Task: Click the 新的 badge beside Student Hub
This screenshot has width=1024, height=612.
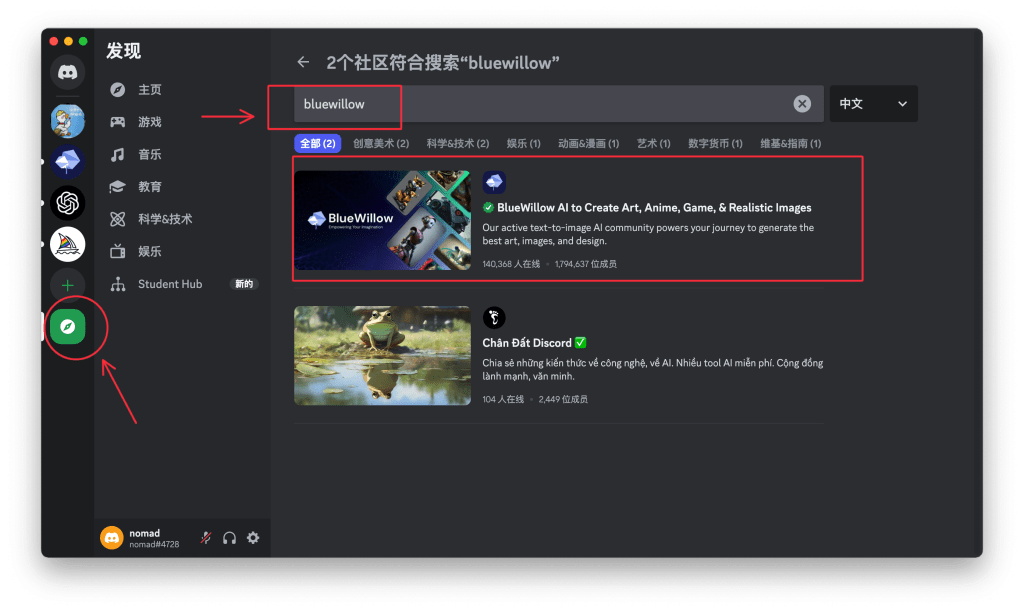Action: (244, 284)
